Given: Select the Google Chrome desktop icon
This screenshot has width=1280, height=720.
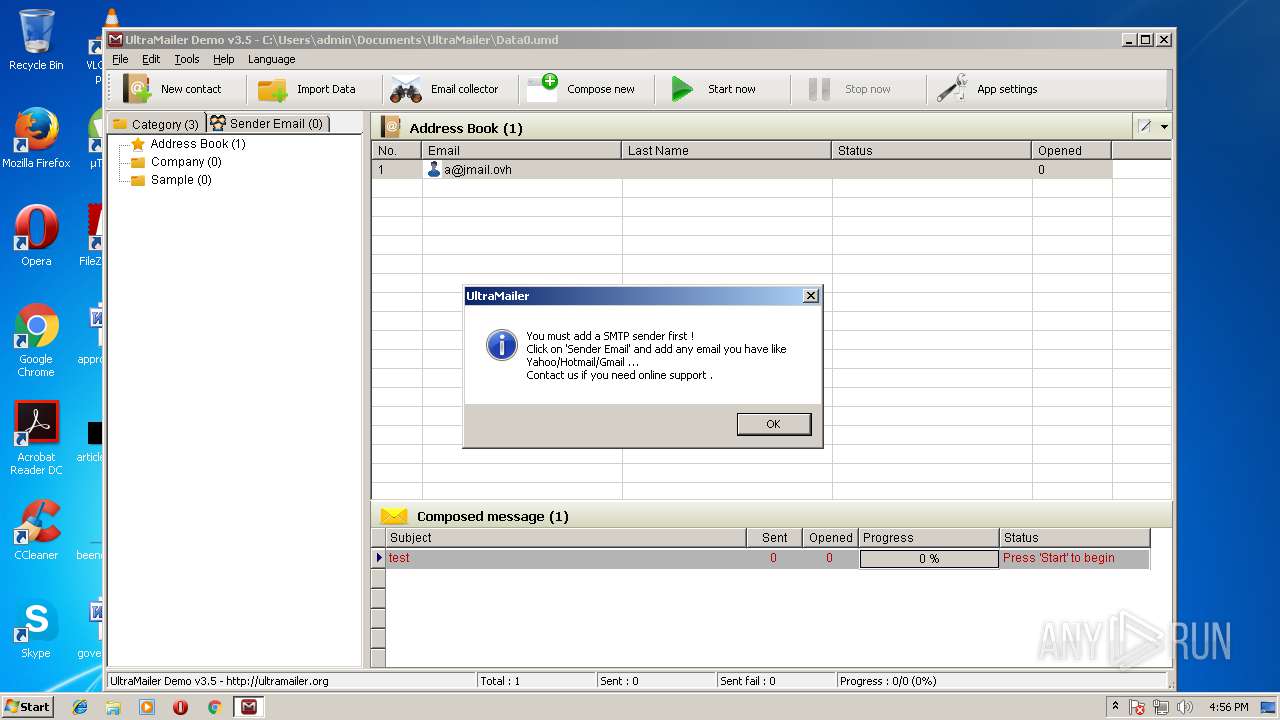Looking at the screenshot, I should [x=36, y=340].
